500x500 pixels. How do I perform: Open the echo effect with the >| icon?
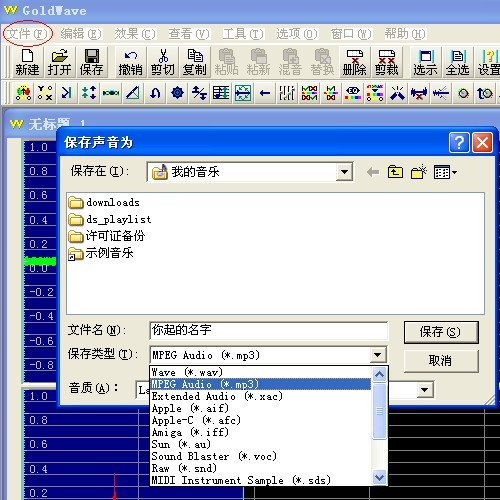tap(67, 93)
